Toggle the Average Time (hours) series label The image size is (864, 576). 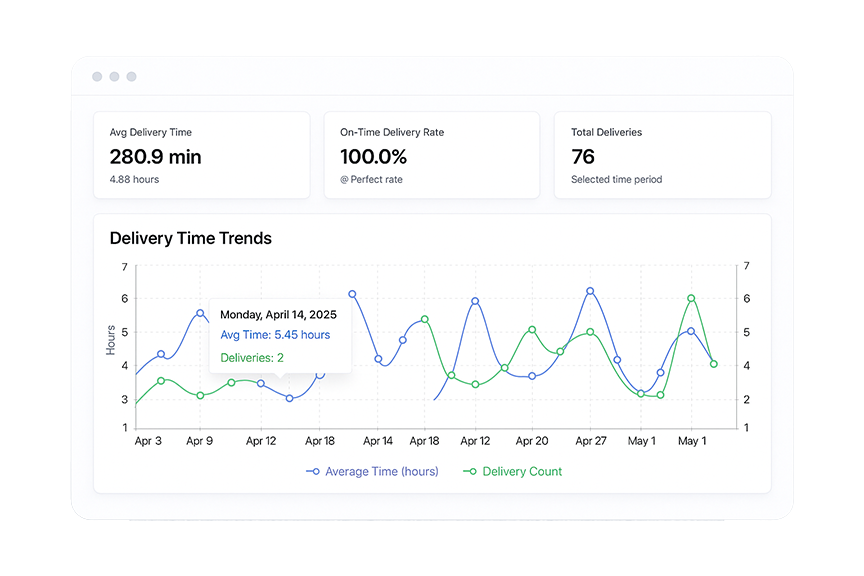click(x=381, y=471)
